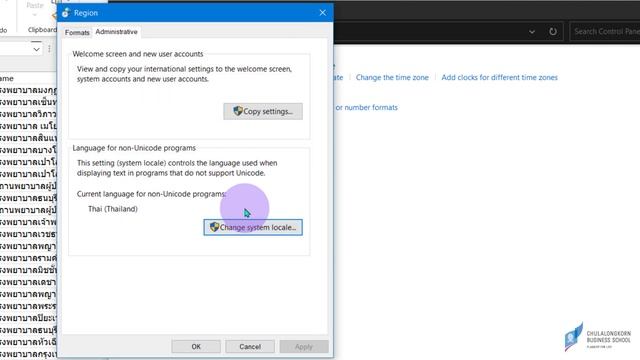Click the Thai (Thailand) locale text
The image size is (640, 360).
click(113, 209)
